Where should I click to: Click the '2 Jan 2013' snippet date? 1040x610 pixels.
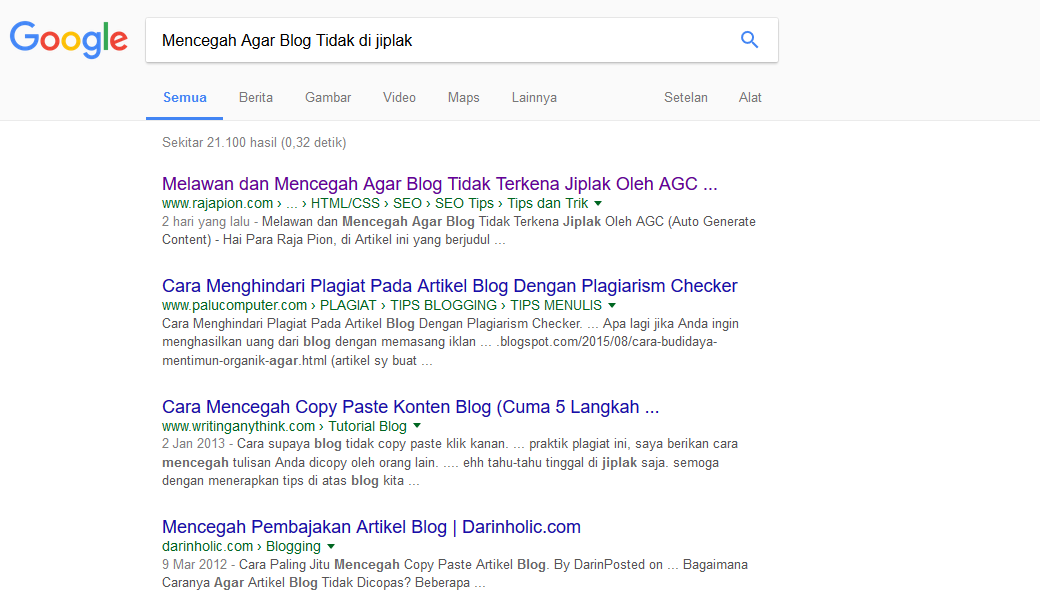(x=193, y=444)
